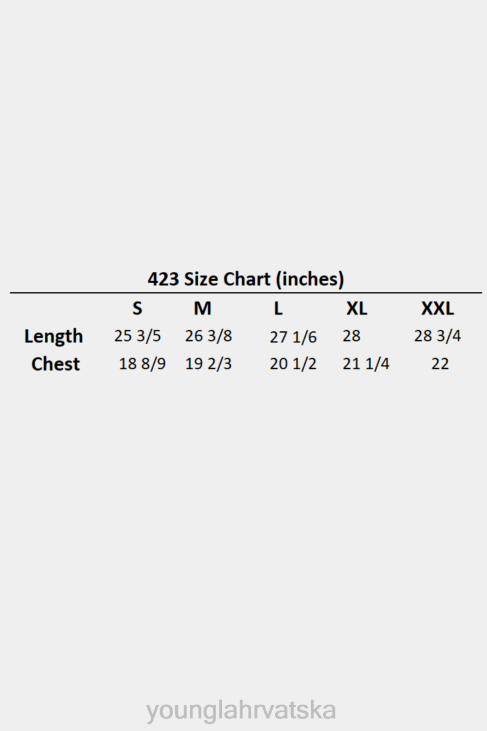Screen dimensions: 487x731
Task: Click the Chest value 22 under XXL
Action: click(440, 364)
